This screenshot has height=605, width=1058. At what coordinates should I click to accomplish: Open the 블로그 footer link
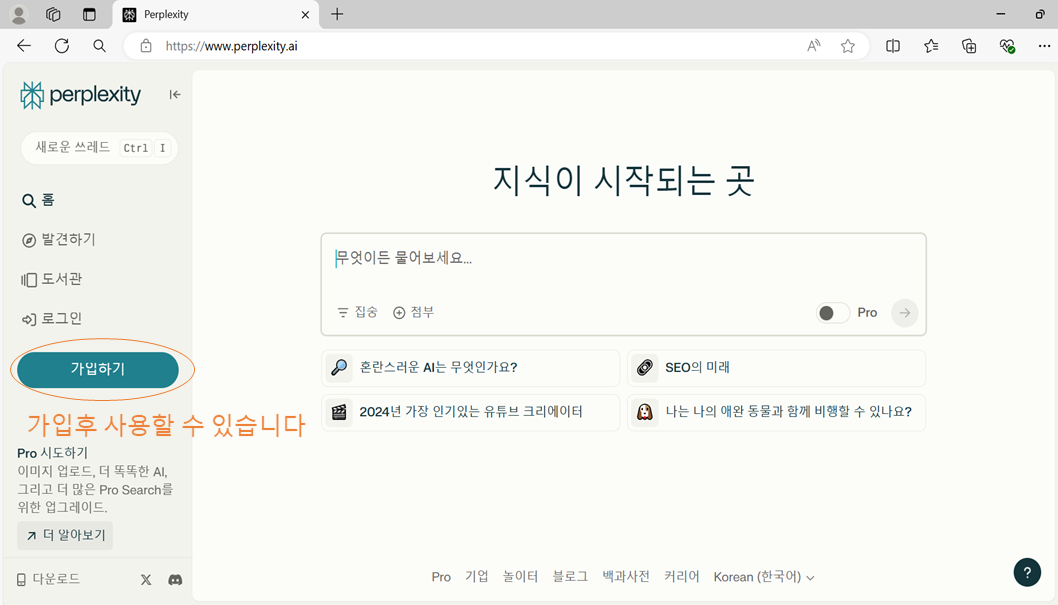(570, 577)
